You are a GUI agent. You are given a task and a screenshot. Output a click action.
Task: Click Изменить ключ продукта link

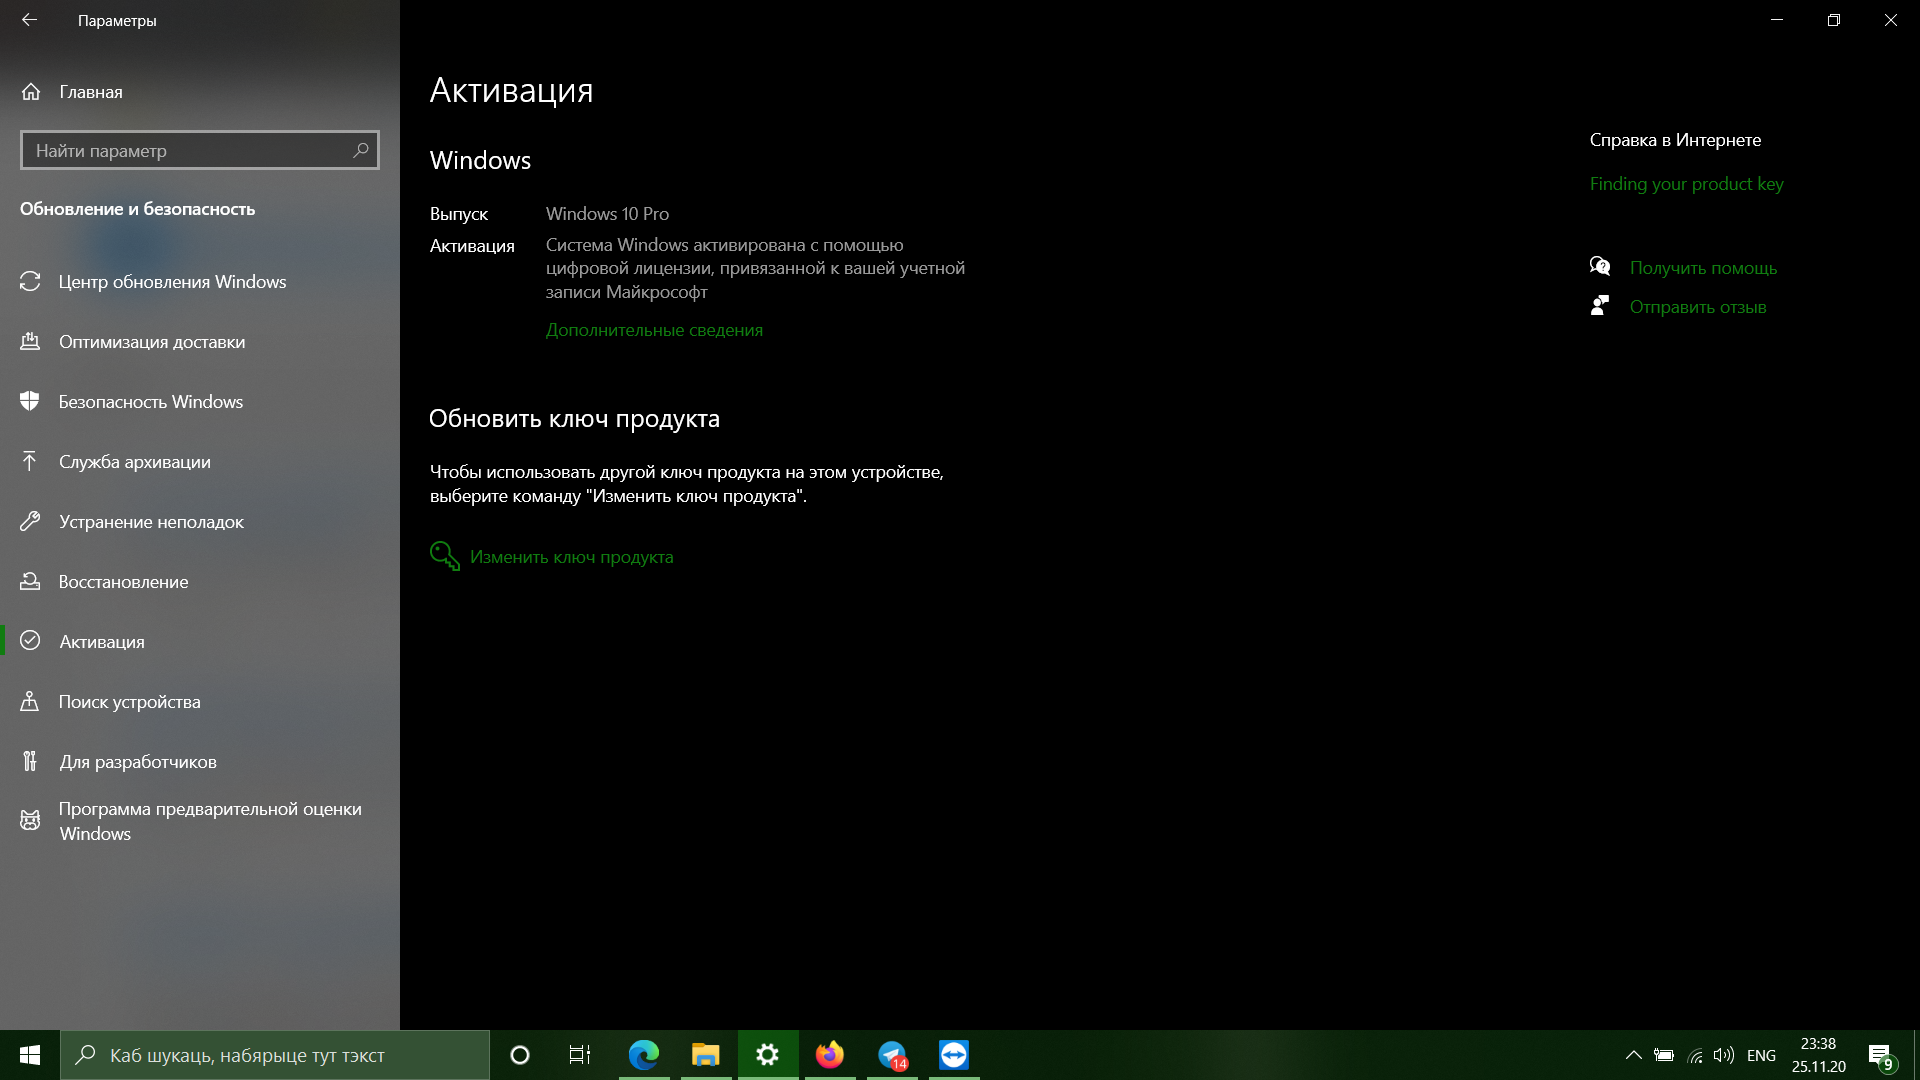[571, 557]
